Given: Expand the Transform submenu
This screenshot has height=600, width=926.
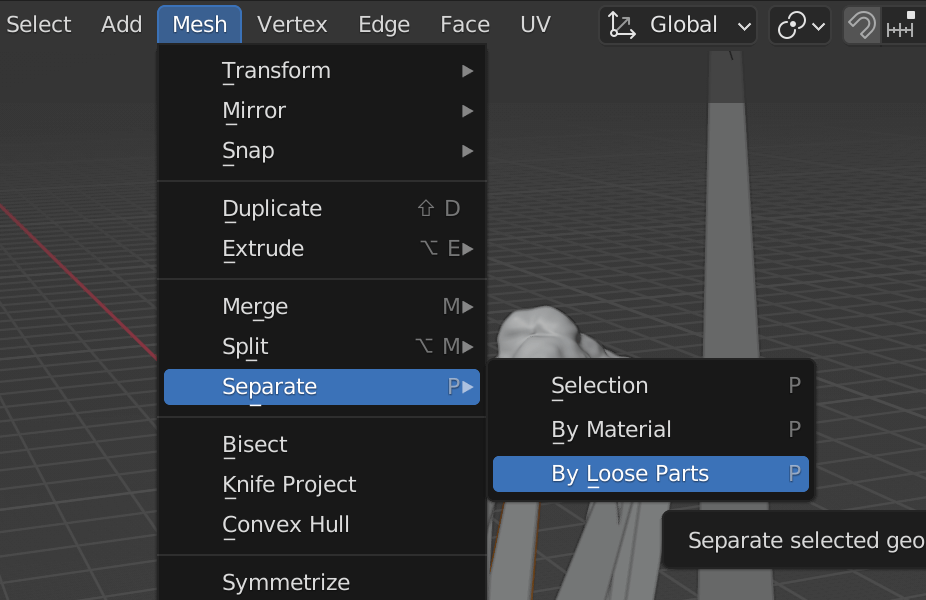Looking at the screenshot, I should [322, 71].
